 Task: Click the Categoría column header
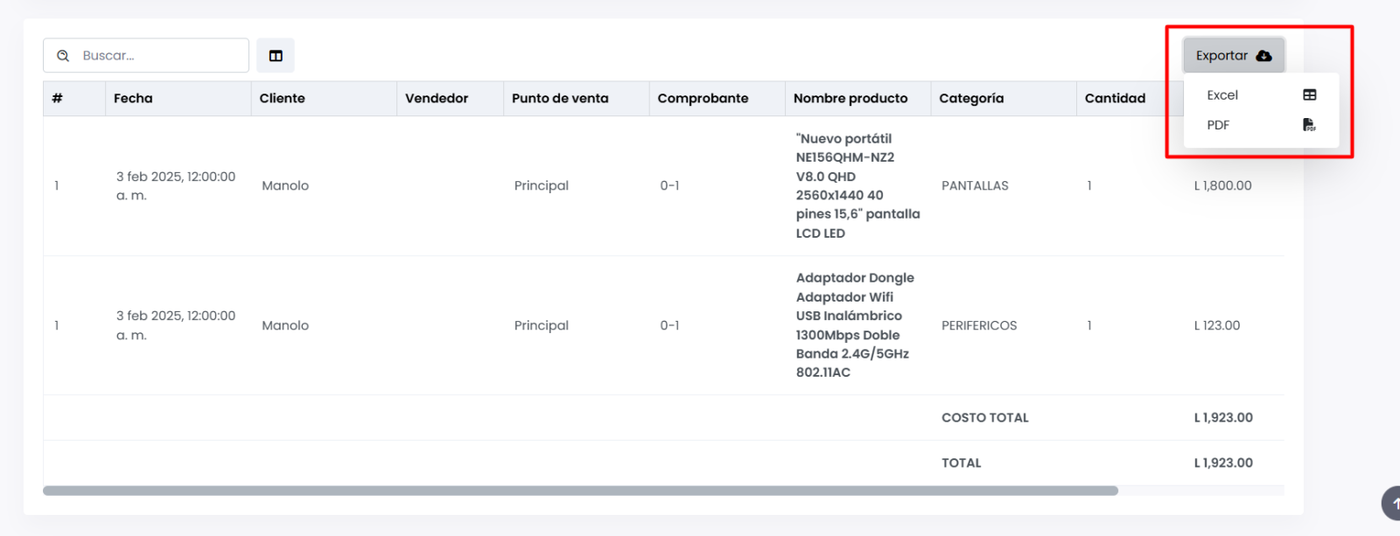[971, 98]
